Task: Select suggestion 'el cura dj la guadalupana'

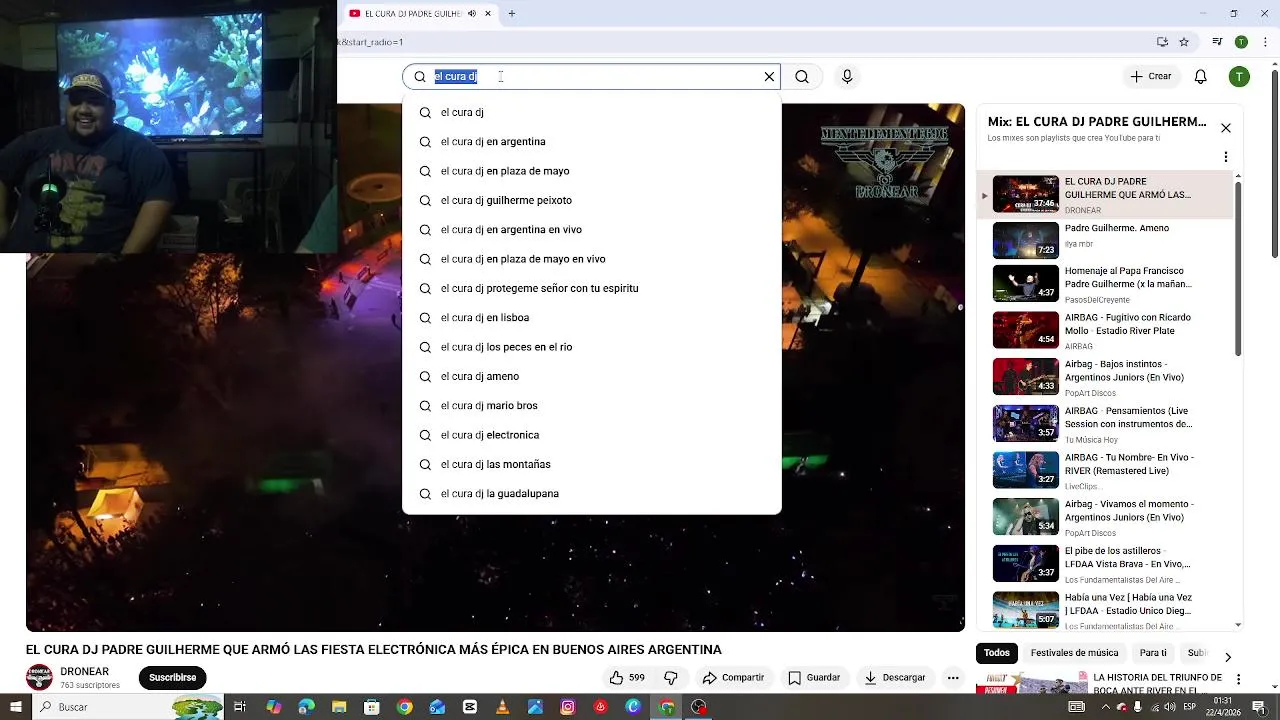Action: (x=591, y=494)
